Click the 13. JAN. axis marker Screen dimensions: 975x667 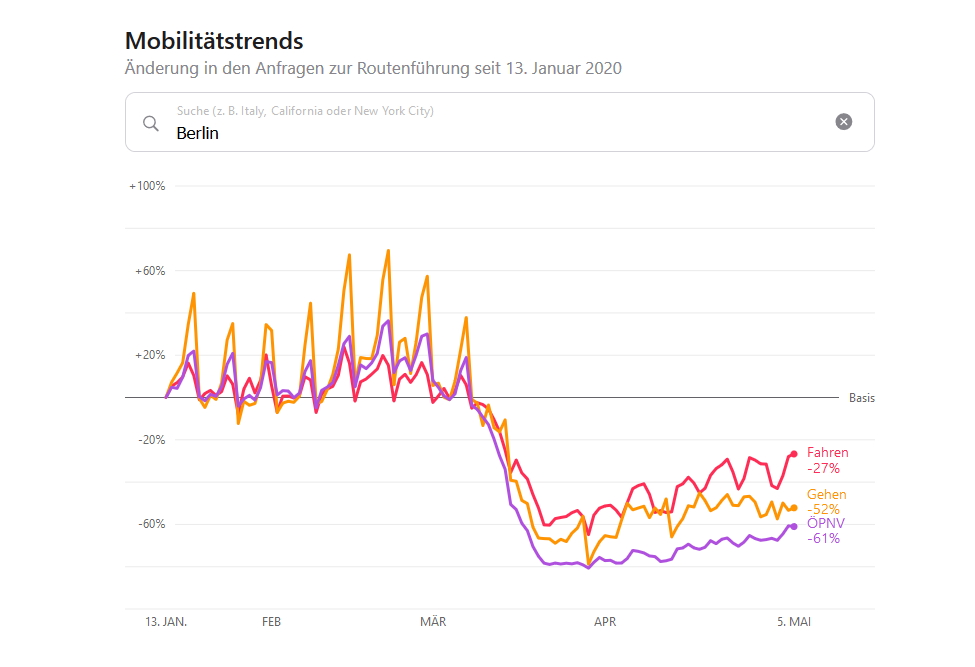(166, 622)
